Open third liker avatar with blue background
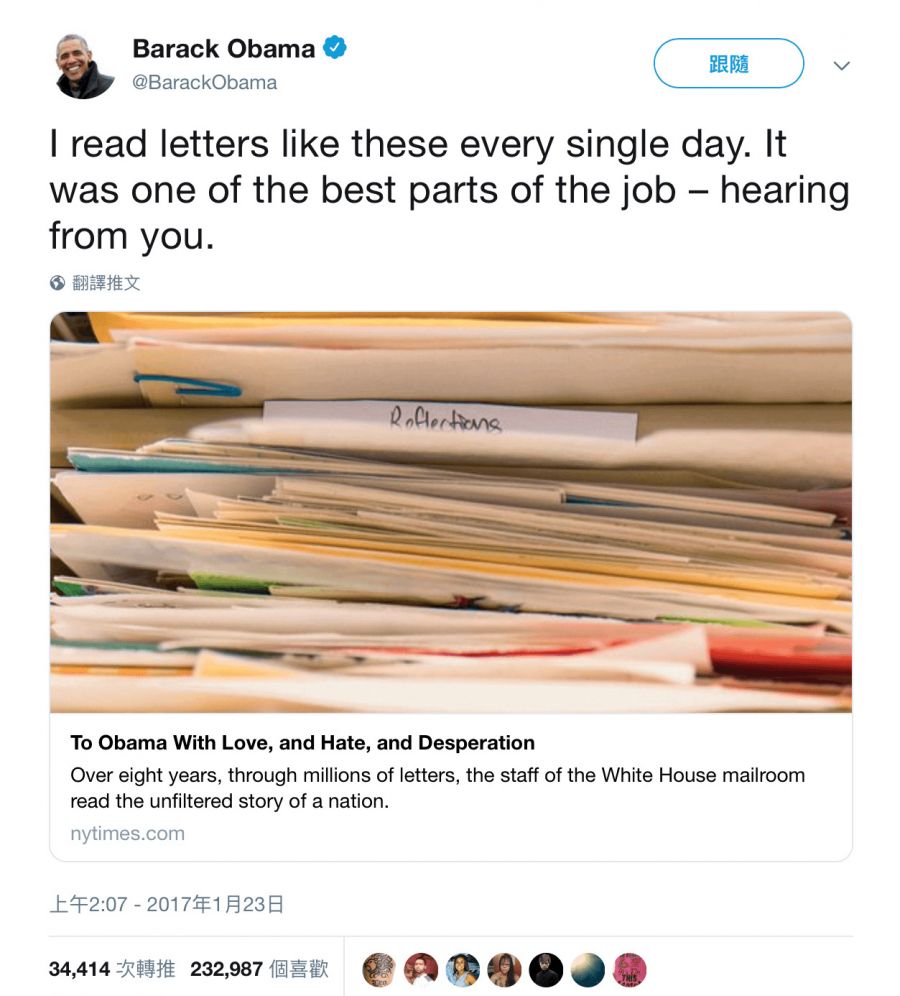The width and height of the screenshot is (900, 996). click(x=462, y=970)
